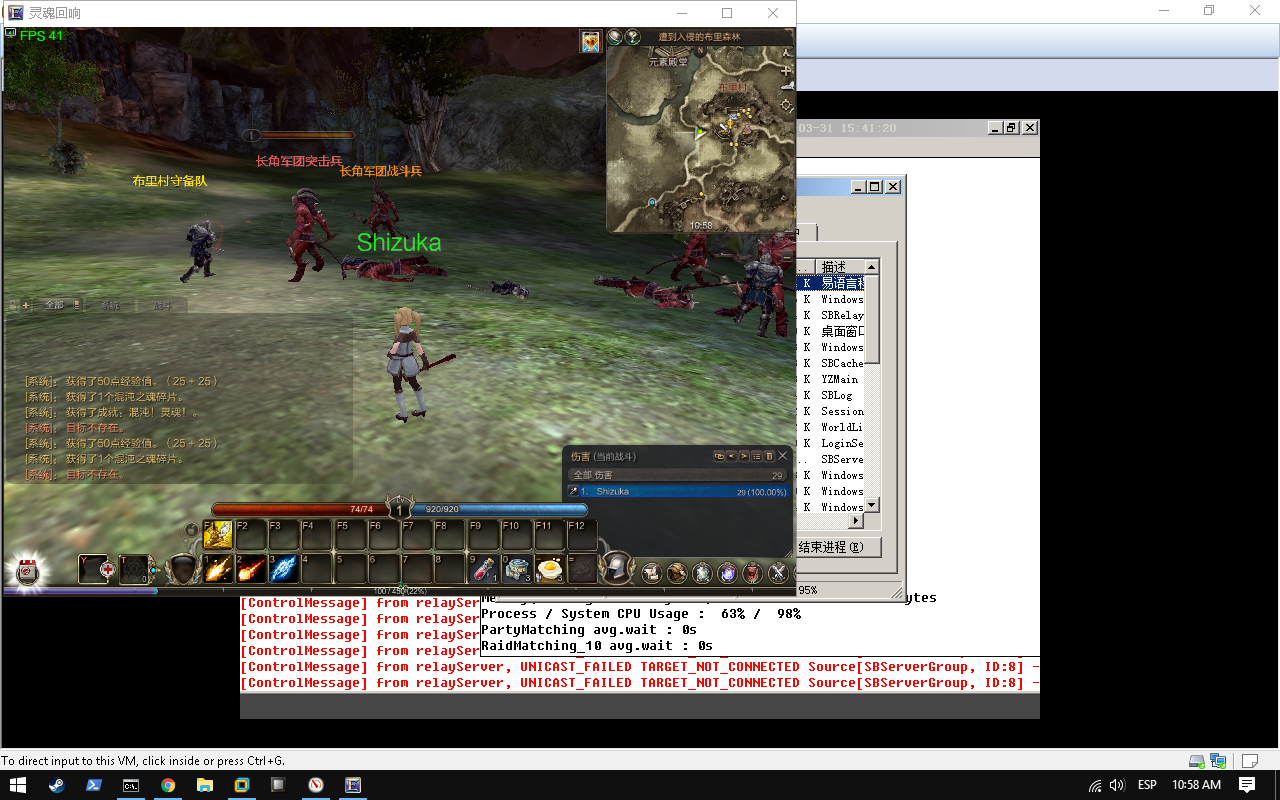Open the second round menu icon in bottom bar
Viewport: 1280px width, 800px height.
coord(677,572)
